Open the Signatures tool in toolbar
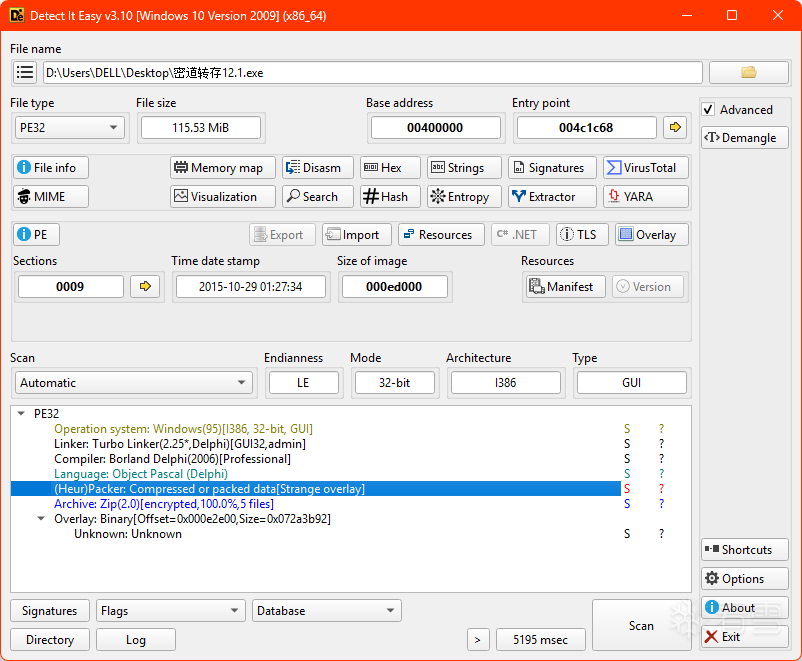This screenshot has height=661, width=802. coord(552,168)
